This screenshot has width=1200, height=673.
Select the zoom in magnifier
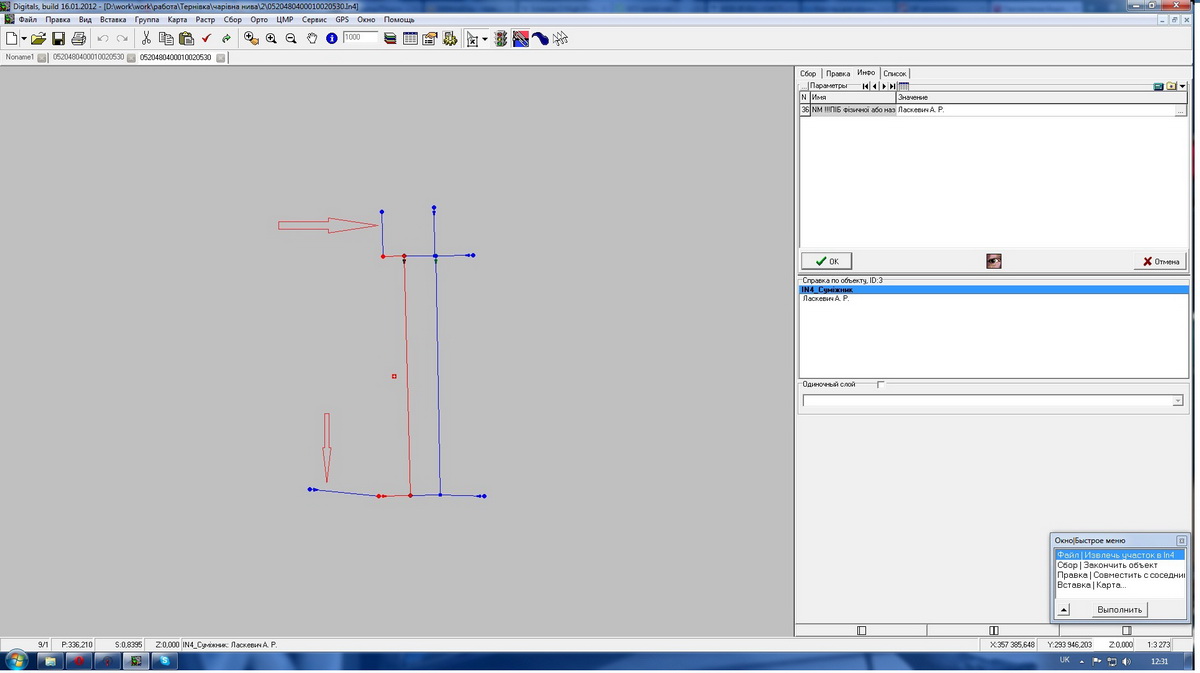(x=271, y=39)
